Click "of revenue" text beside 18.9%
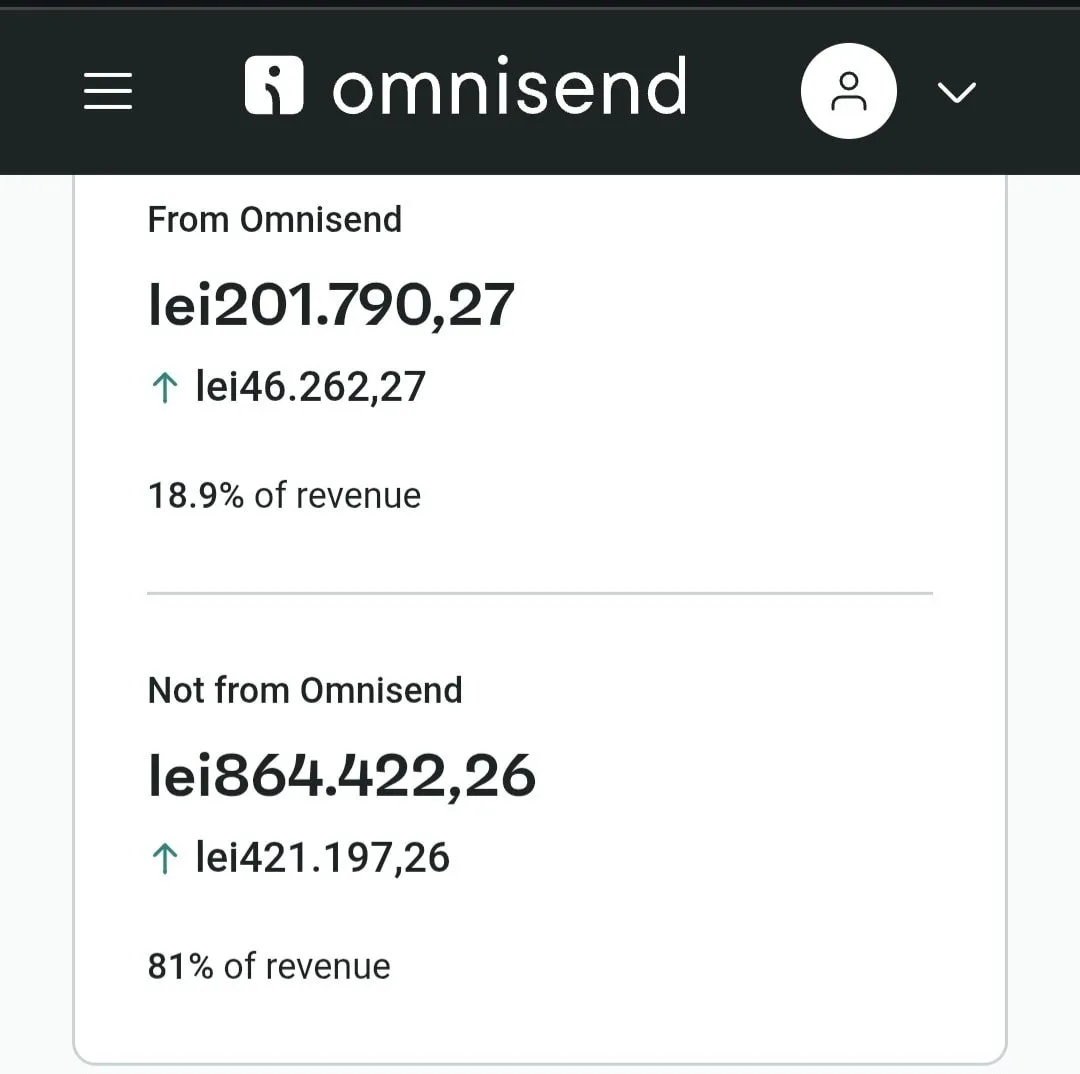Image resolution: width=1080 pixels, height=1074 pixels. pos(338,496)
